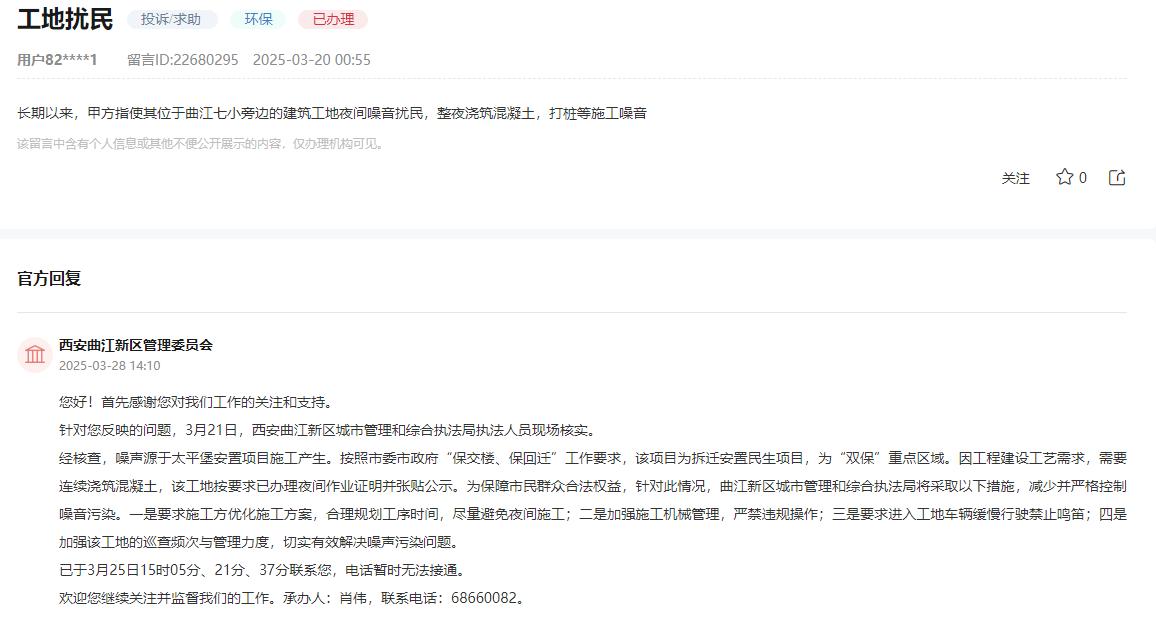Click line beginning 经核查，噪声源于
This screenshot has height=627, width=1156.
coord(593,458)
